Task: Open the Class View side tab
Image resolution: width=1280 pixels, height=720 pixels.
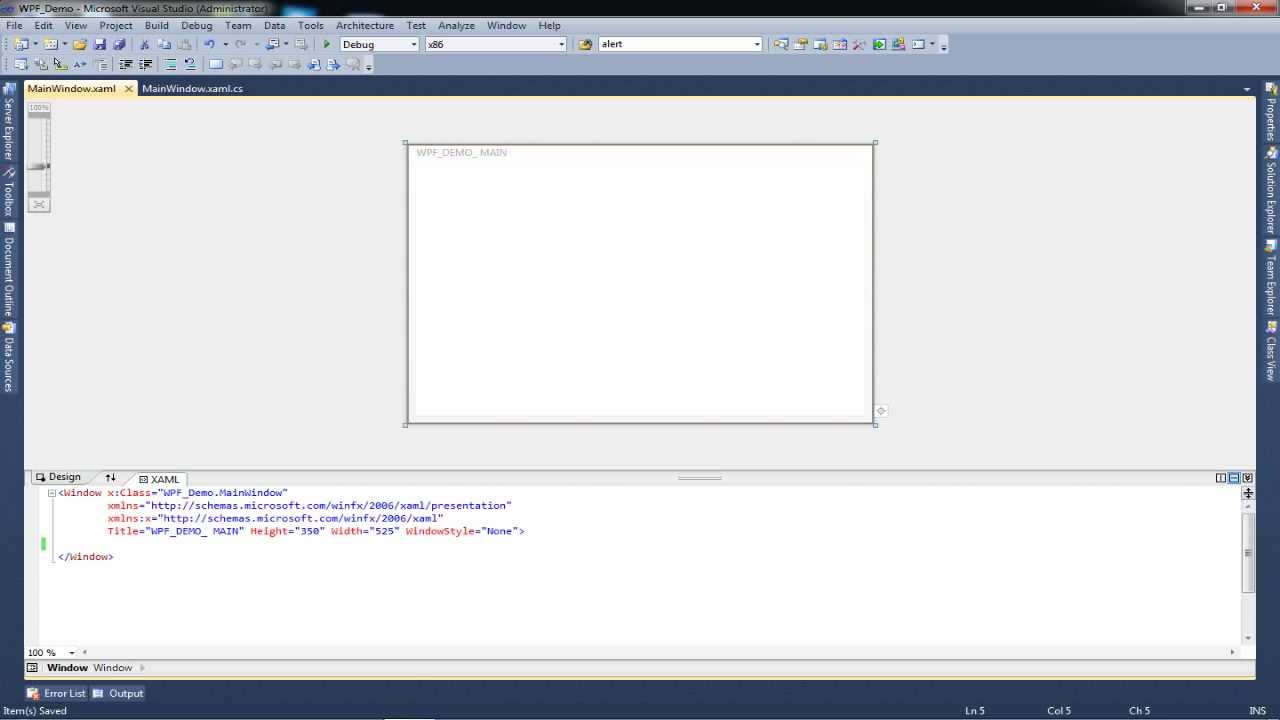Action: 1271,351
